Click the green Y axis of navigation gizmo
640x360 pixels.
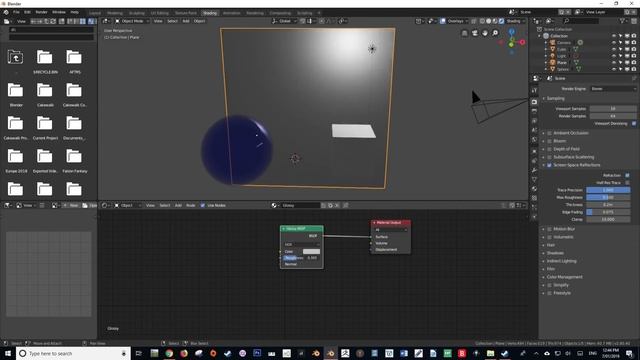coord(511,44)
